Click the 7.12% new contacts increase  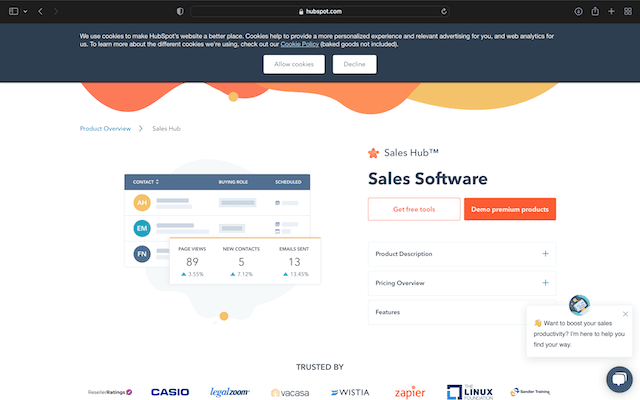click(241, 274)
